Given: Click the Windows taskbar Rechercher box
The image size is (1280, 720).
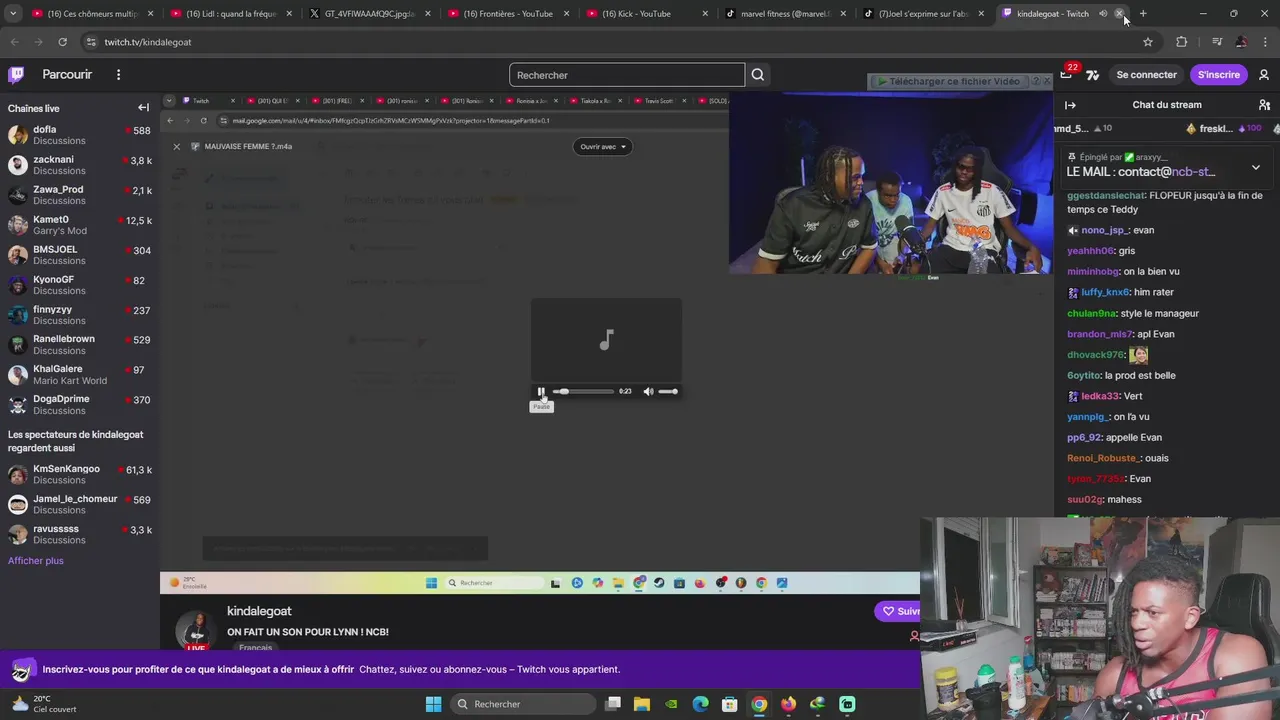Looking at the screenshot, I should coord(522,704).
